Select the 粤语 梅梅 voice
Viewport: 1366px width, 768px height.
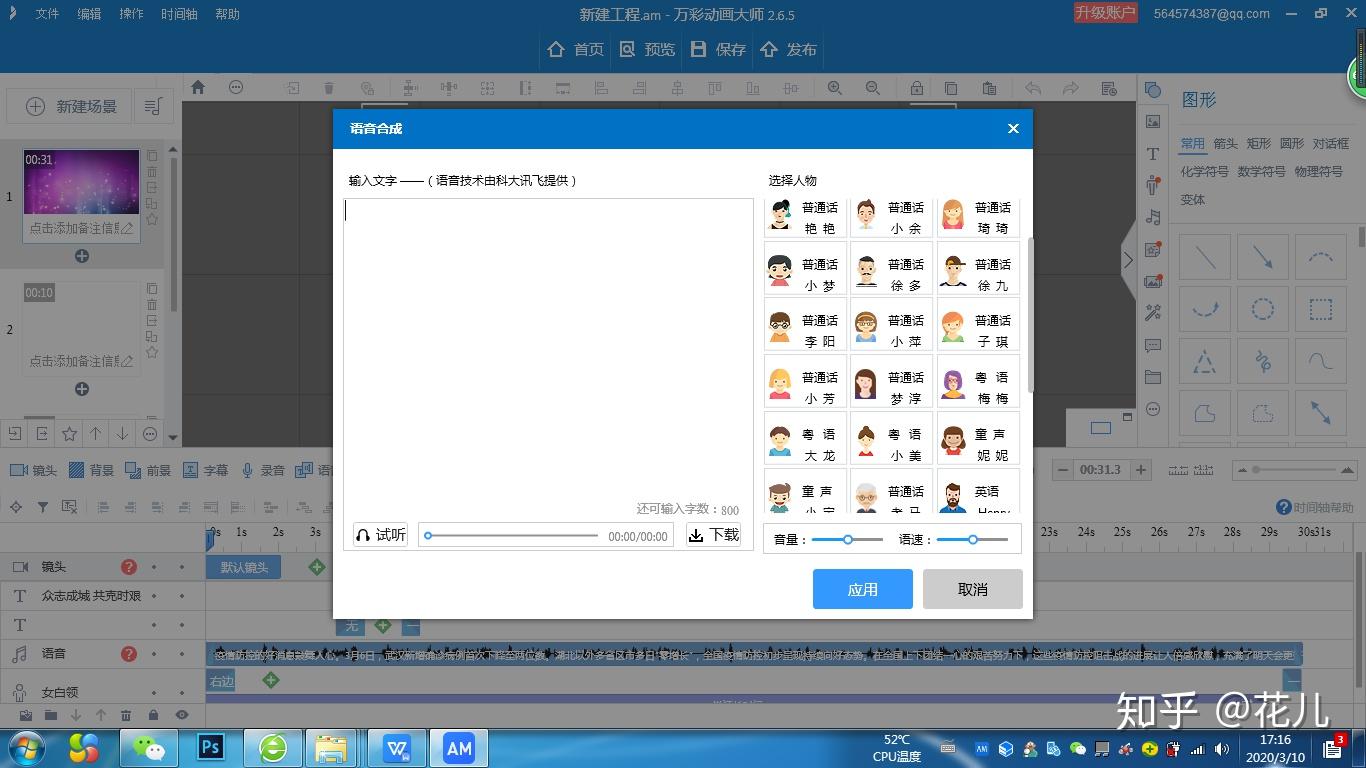(x=979, y=381)
